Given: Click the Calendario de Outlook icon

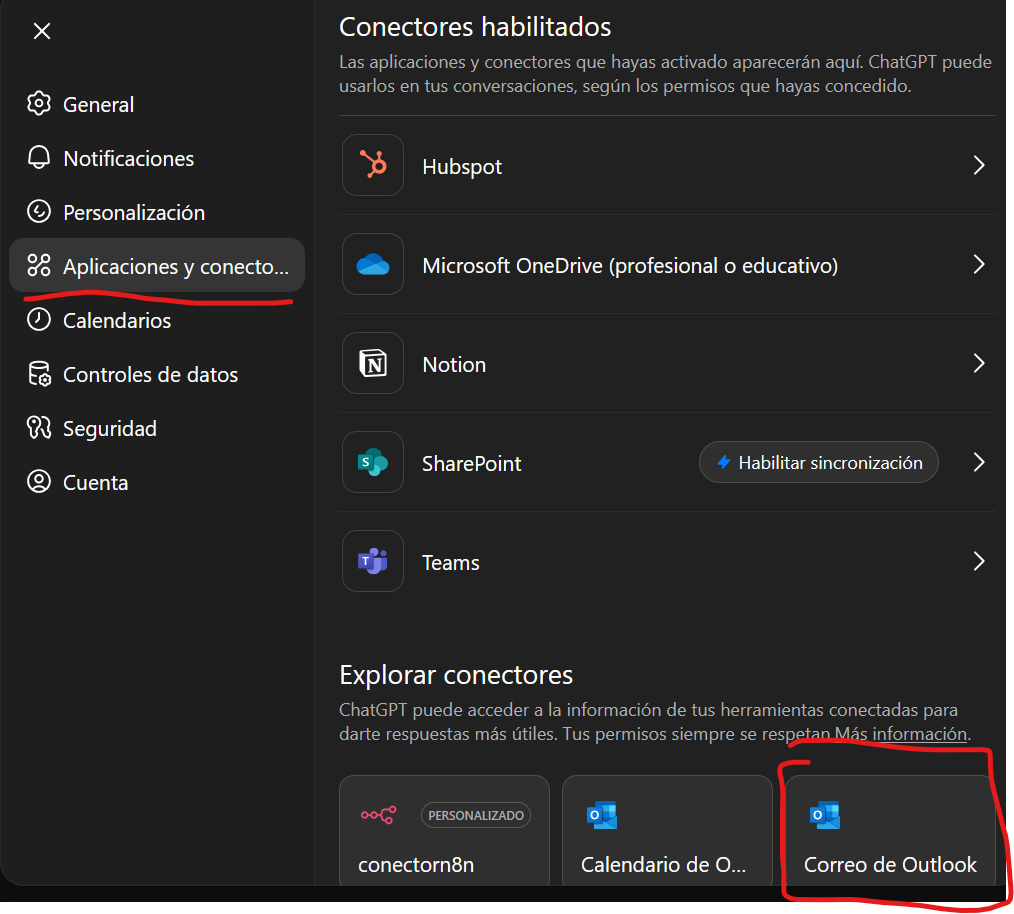Looking at the screenshot, I should point(602,815).
